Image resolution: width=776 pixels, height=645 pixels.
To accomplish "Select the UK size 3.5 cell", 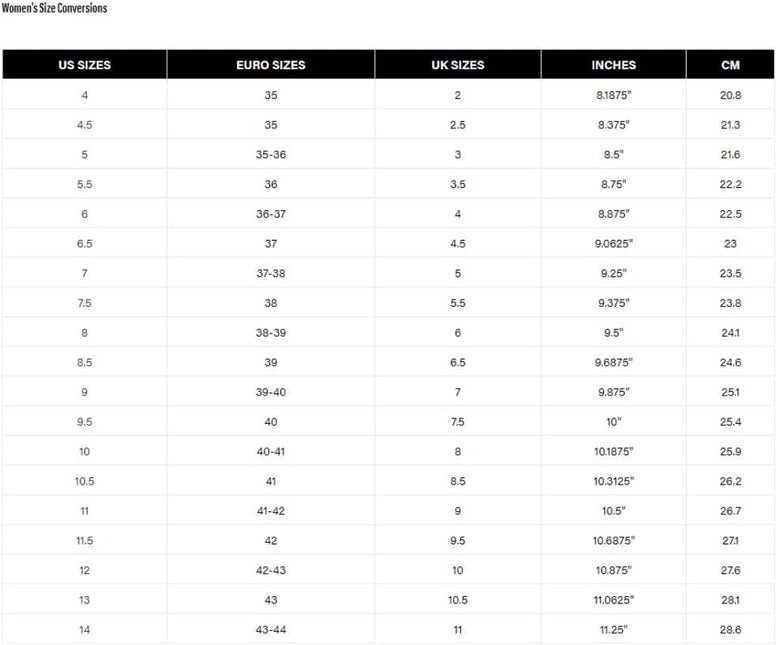I will (458, 184).
